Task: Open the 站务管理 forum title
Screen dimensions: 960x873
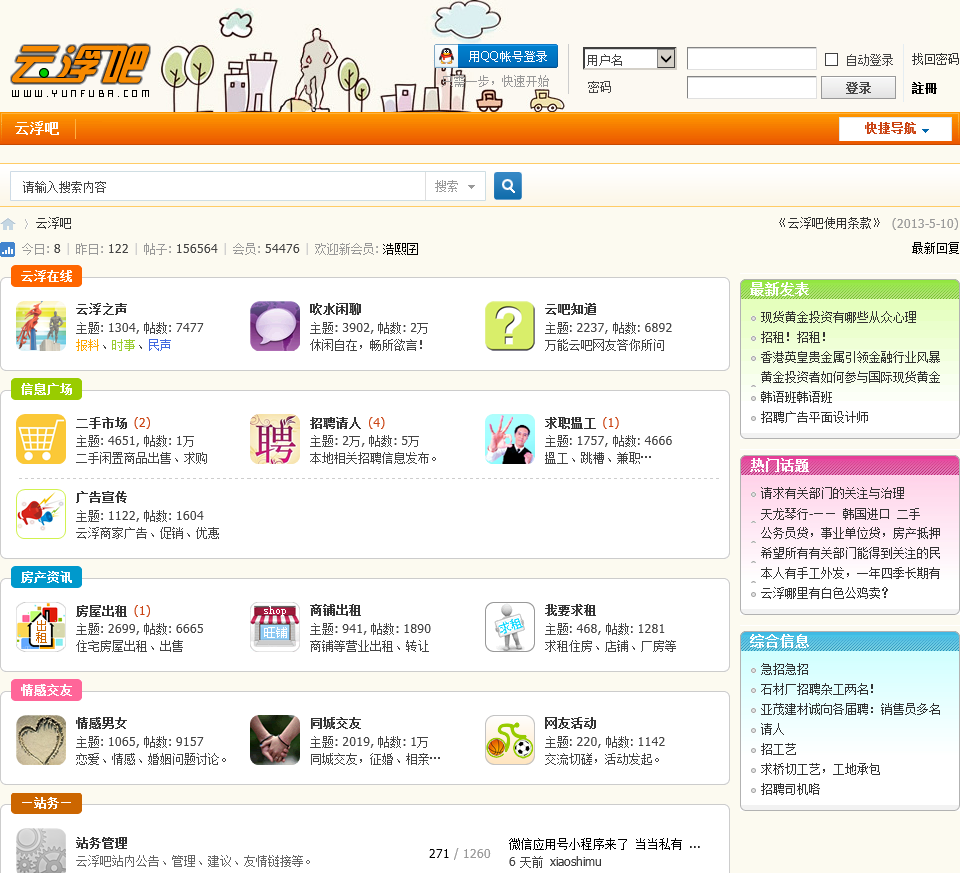Action: [x=102, y=843]
